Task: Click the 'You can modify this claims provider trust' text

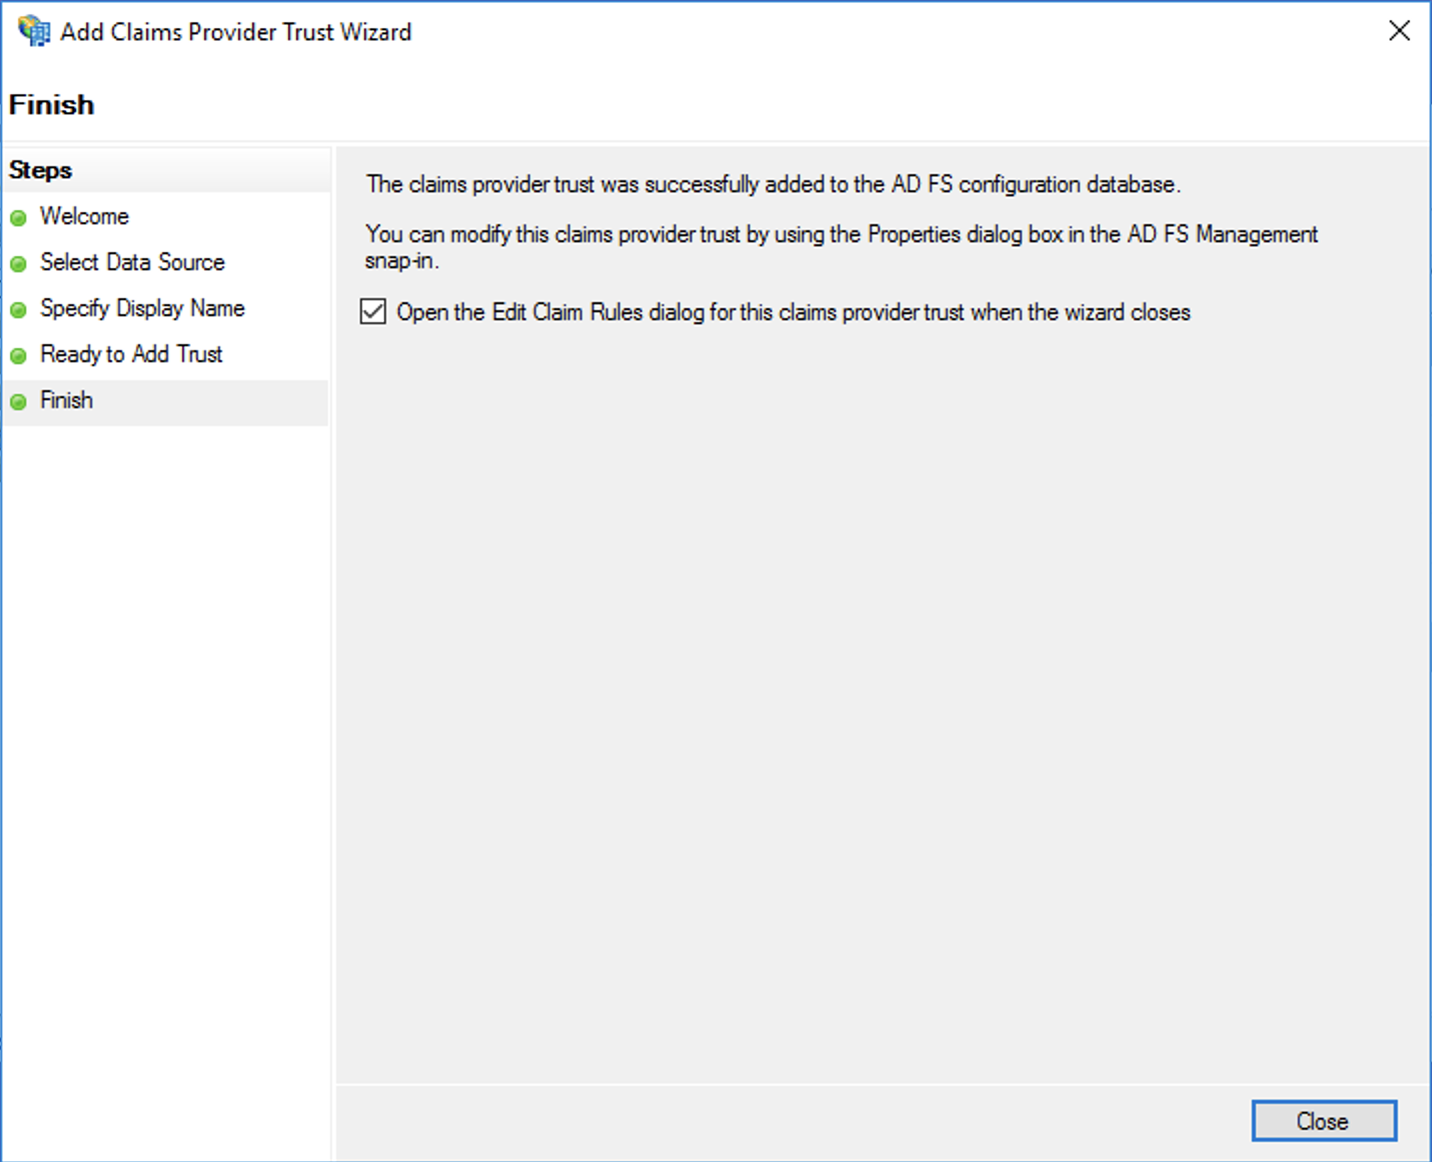Action: click(841, 247)
